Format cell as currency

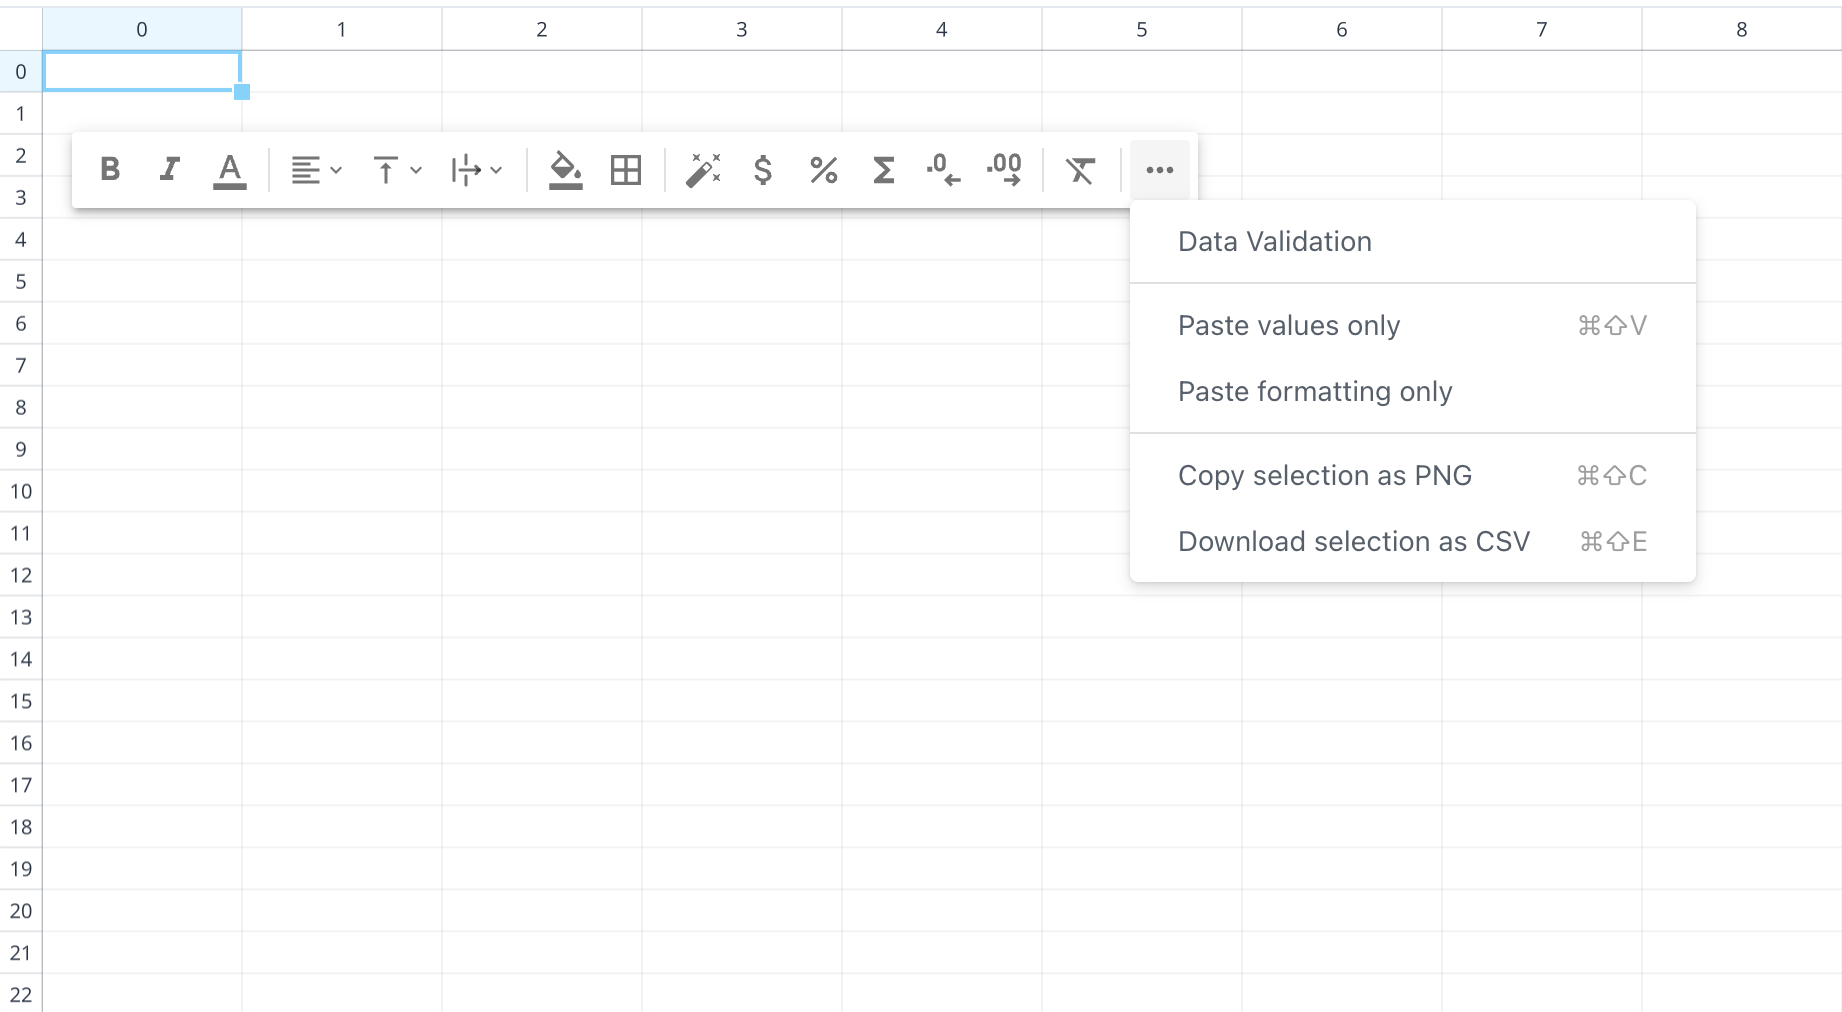click(x=763, y=170)
